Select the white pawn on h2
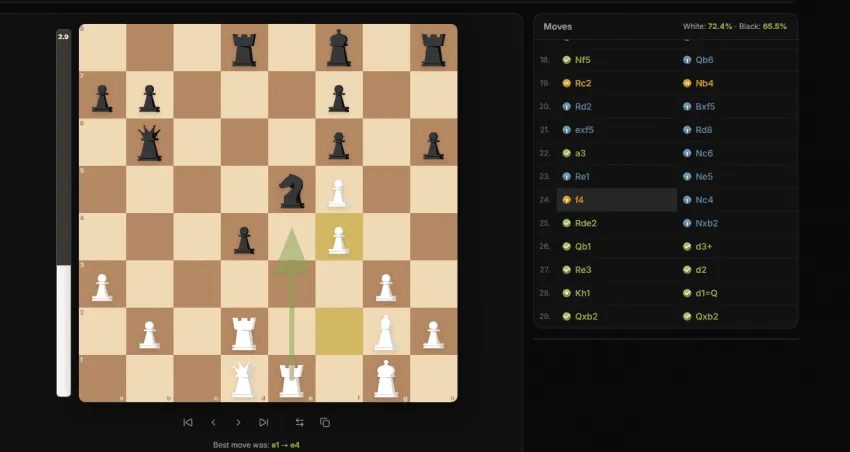The width and height of the screenshot is (850, 452). [433, 334]
